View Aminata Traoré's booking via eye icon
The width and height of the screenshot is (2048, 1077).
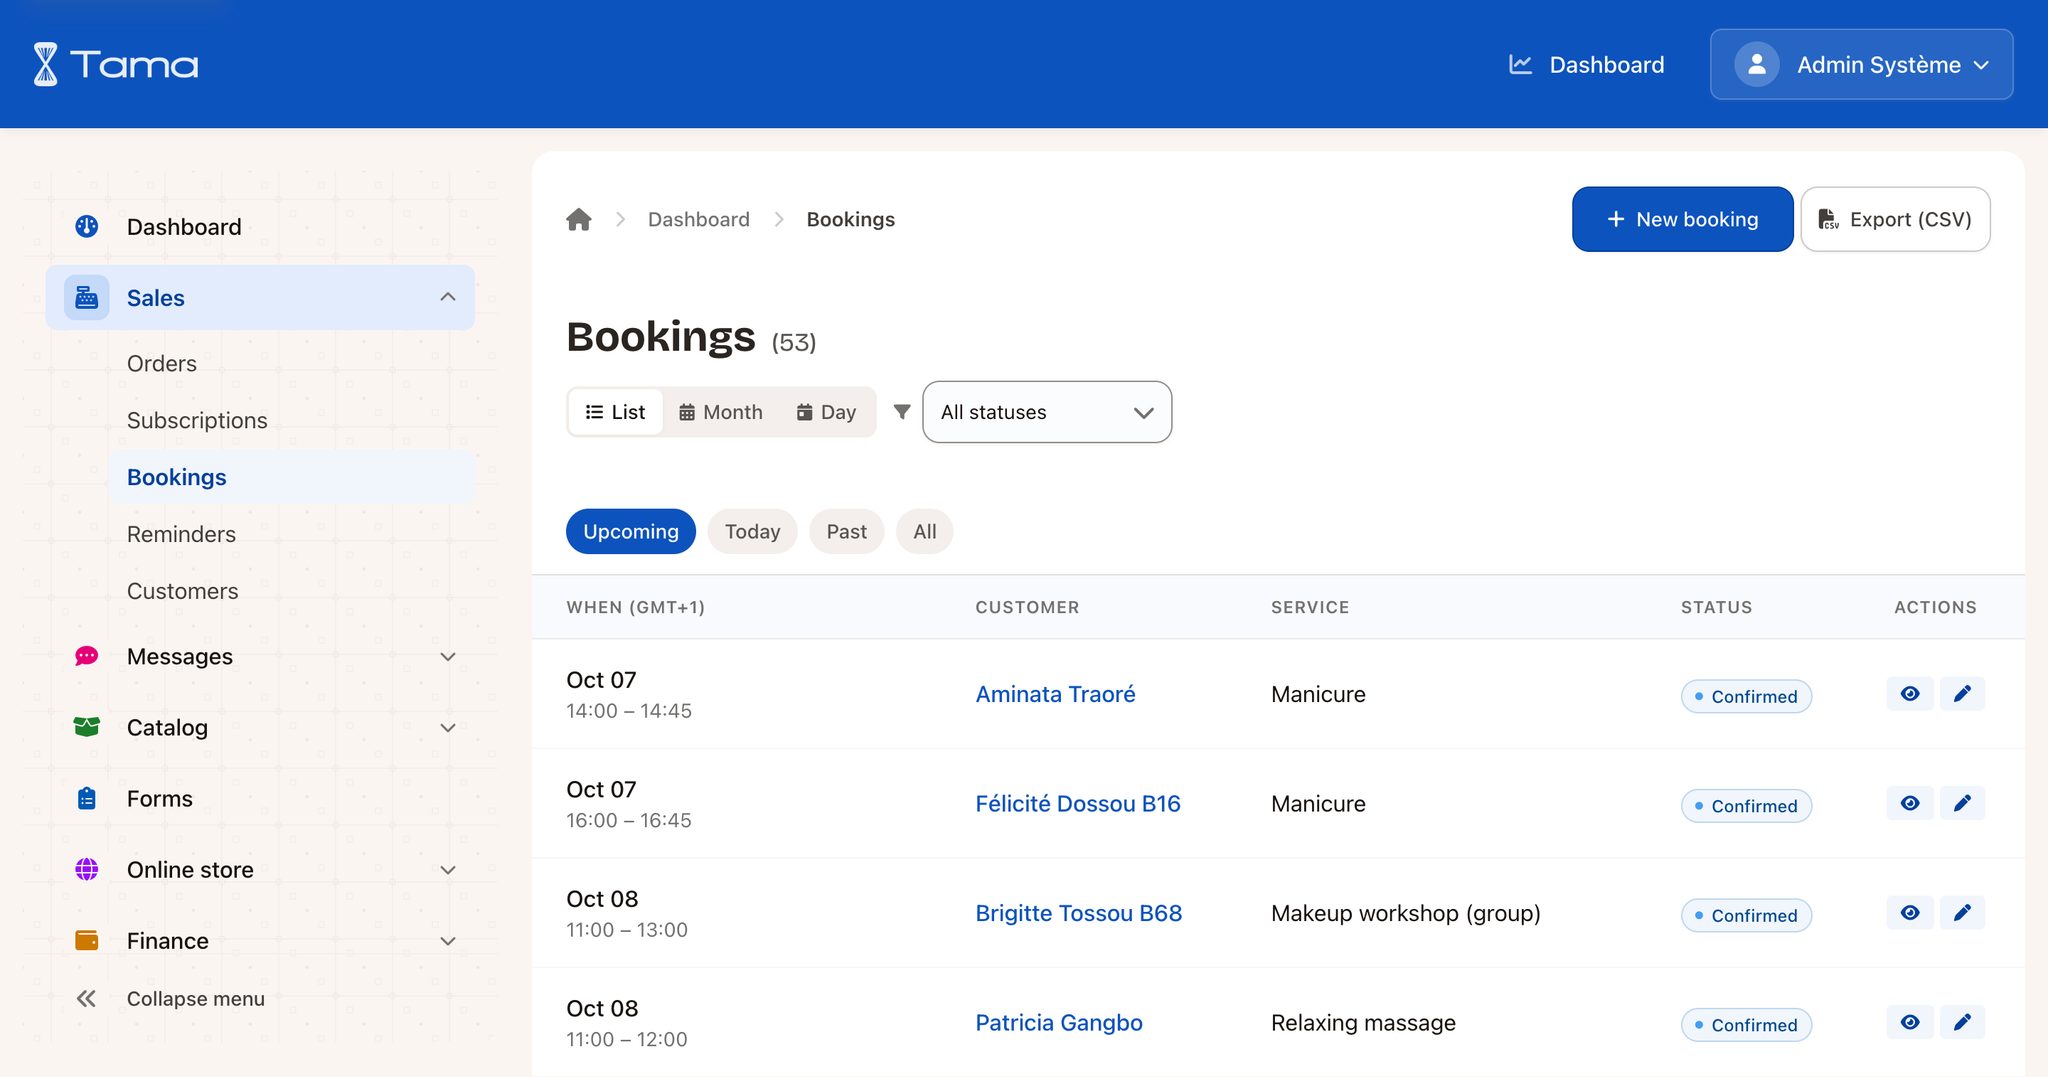(x=1910, y=694)
